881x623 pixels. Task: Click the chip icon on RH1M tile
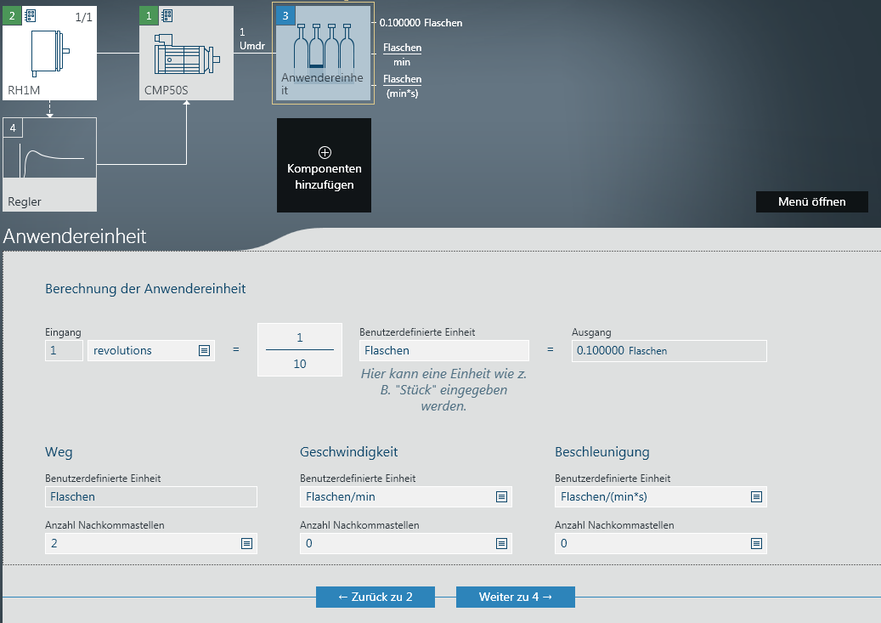(31, 16)
